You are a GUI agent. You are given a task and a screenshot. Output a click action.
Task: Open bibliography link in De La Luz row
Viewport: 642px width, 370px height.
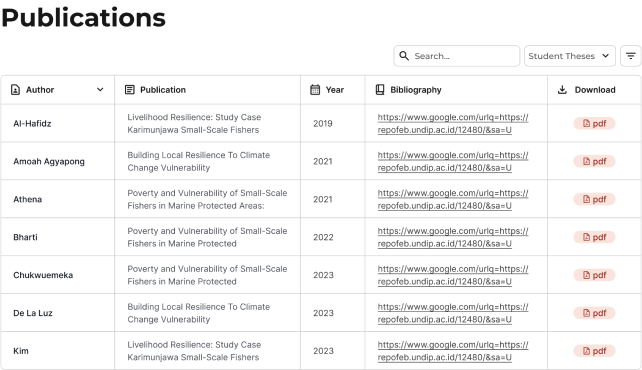[453, 313]
